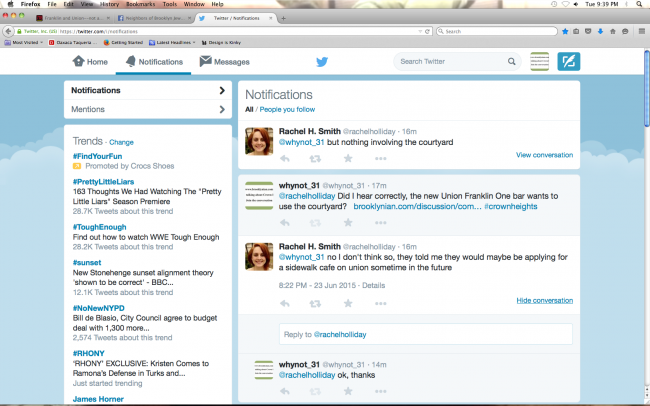Click Hide conversation link
Viewport: 650px width, 406px height.
pos(544,300)
